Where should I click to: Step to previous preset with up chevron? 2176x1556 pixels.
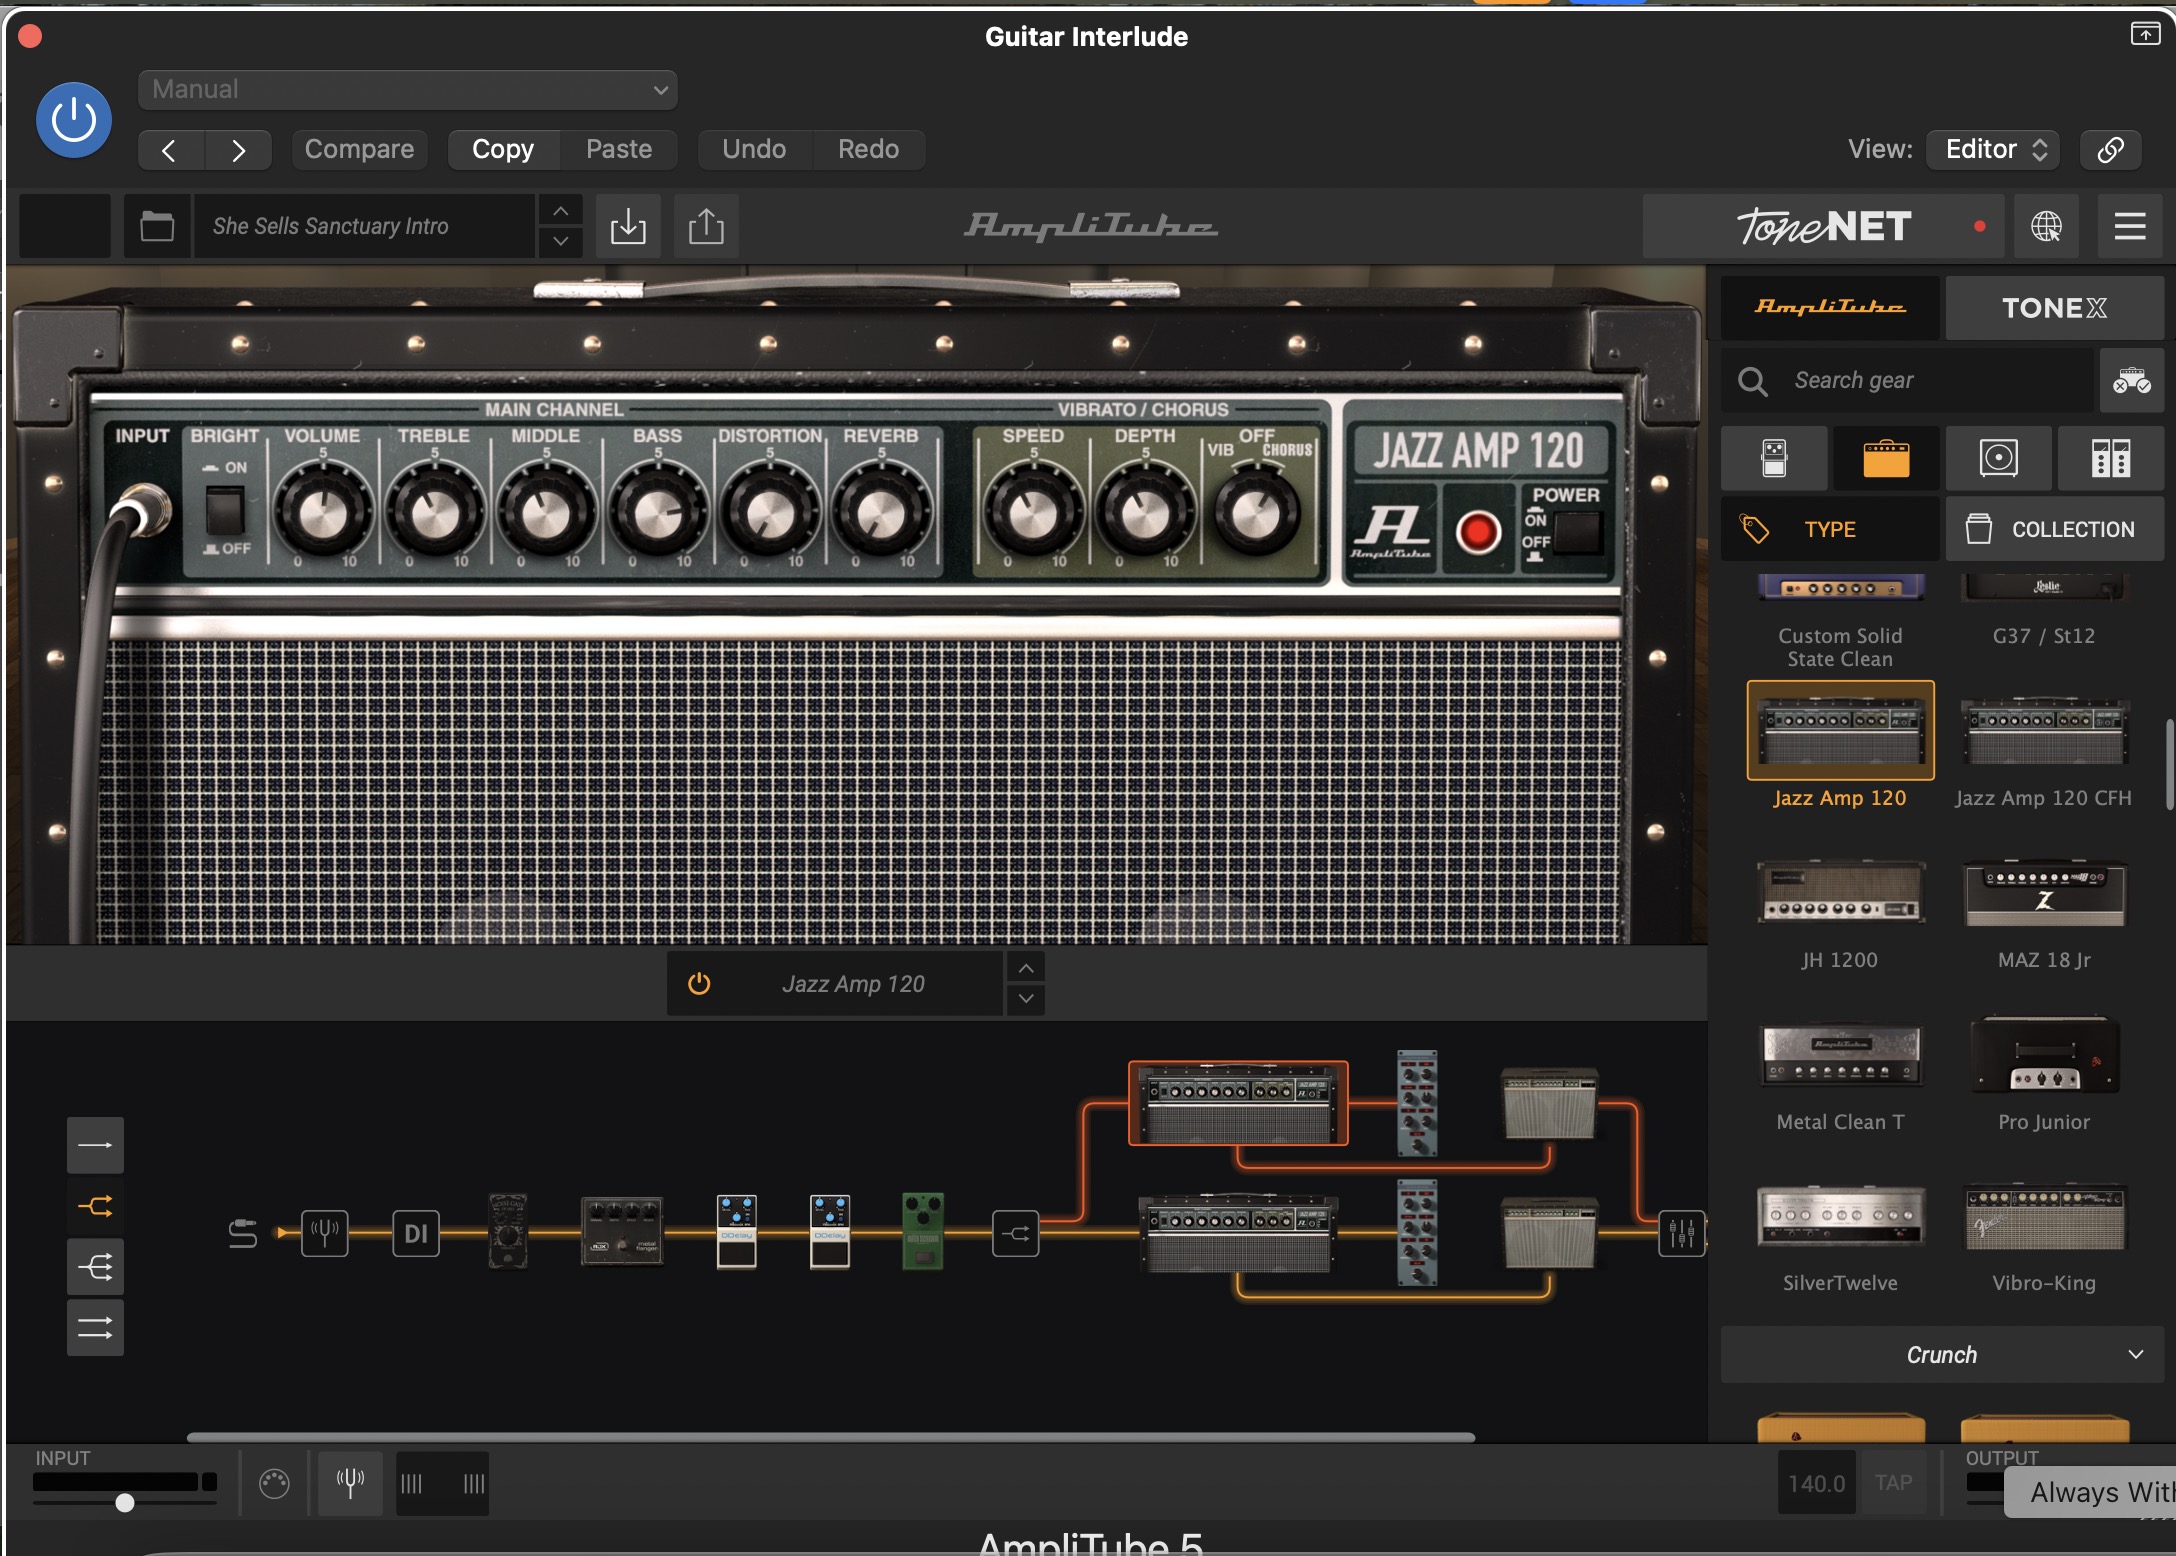pos(561,211)
